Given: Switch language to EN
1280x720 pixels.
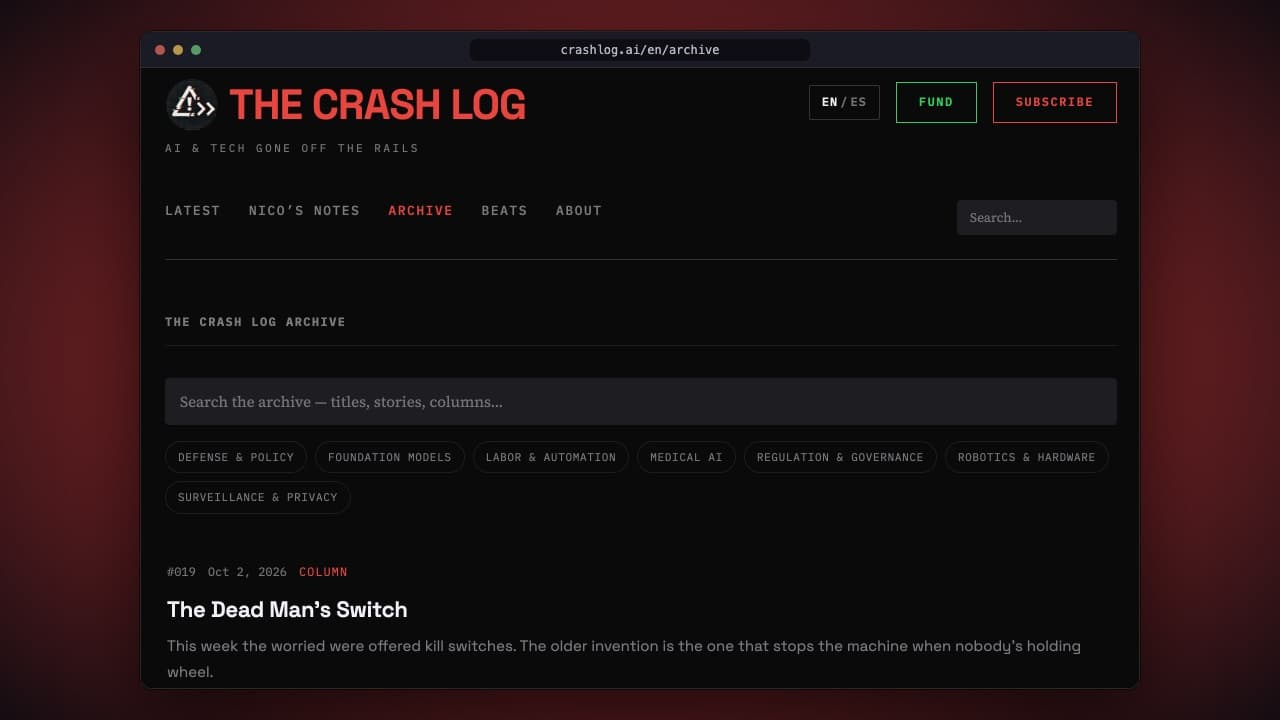Looking at the screenshot, I should tap(829, 102).
